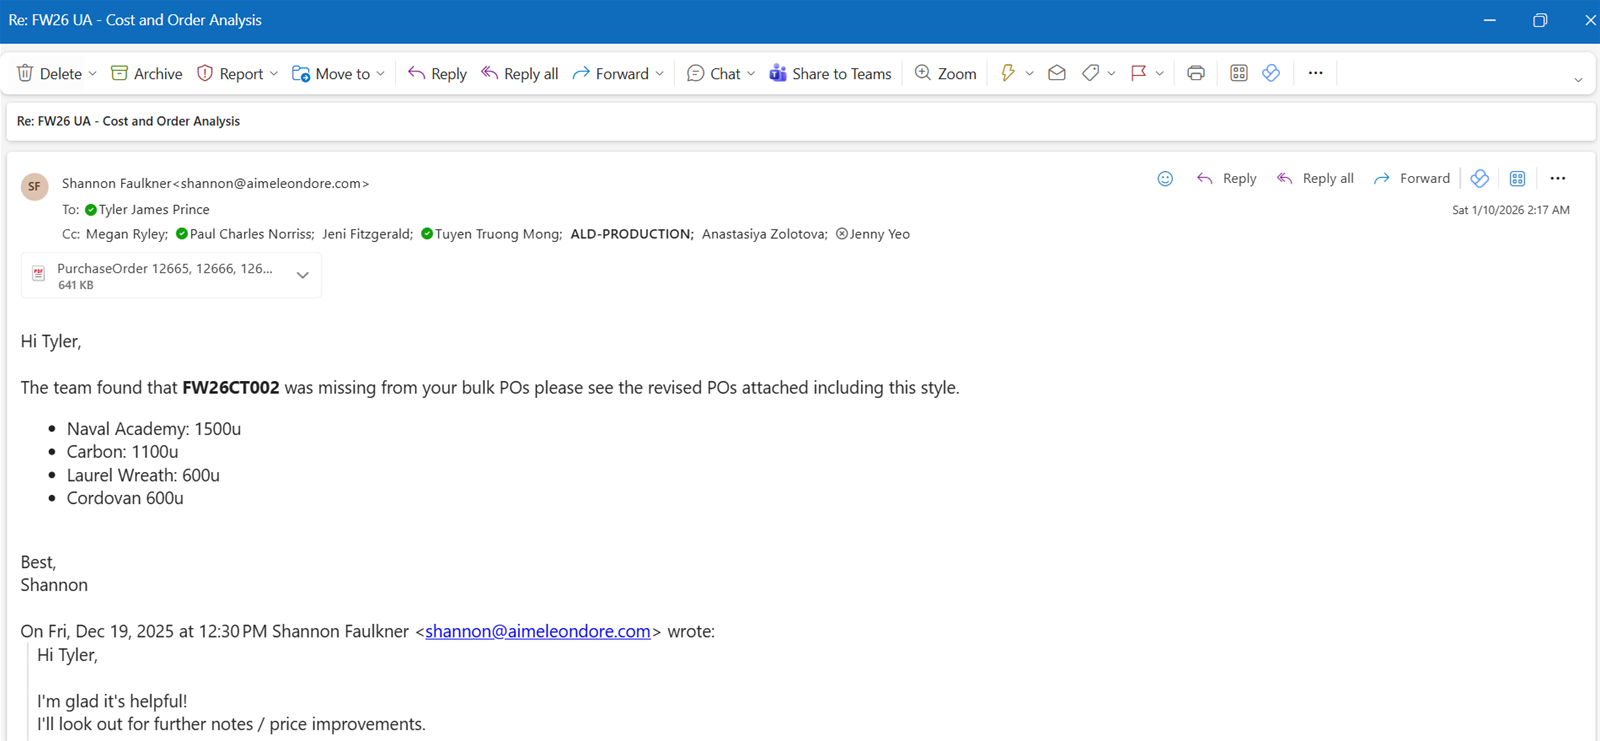
Task: Open shannon@aimeleondore.com email link
Action: coord(537,632)
